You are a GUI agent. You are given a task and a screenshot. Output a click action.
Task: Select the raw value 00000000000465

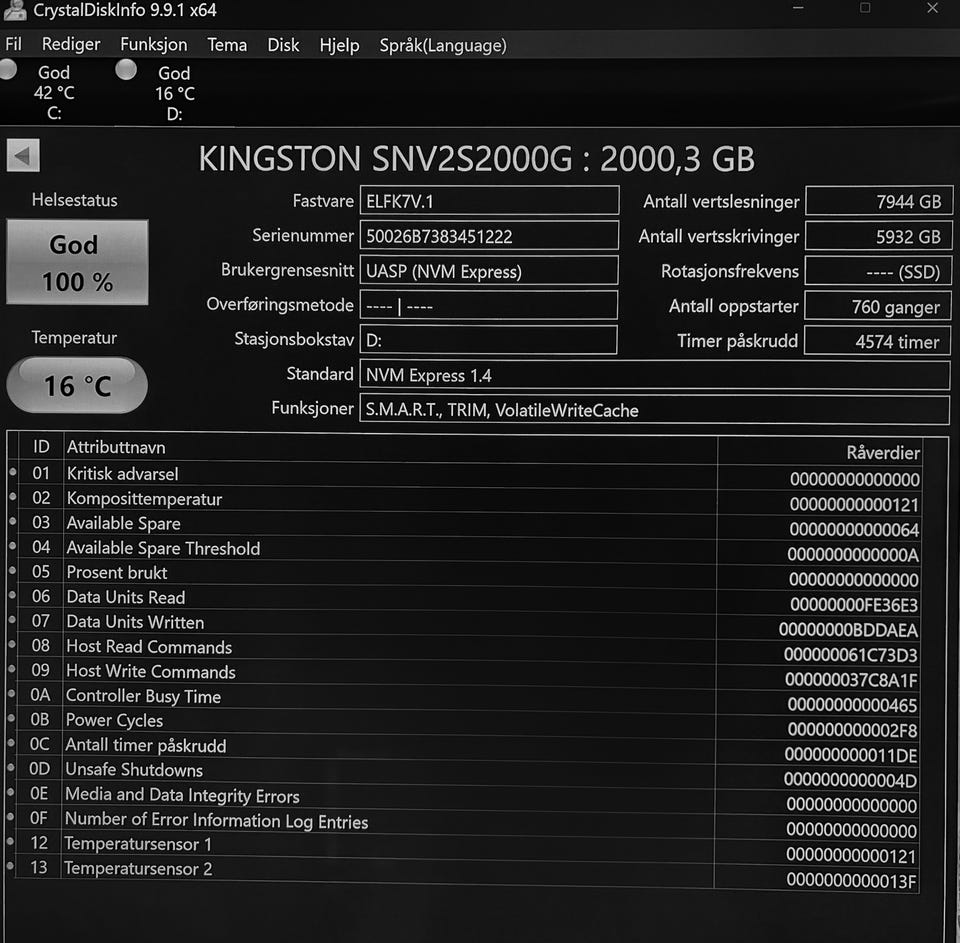point(852,705)
